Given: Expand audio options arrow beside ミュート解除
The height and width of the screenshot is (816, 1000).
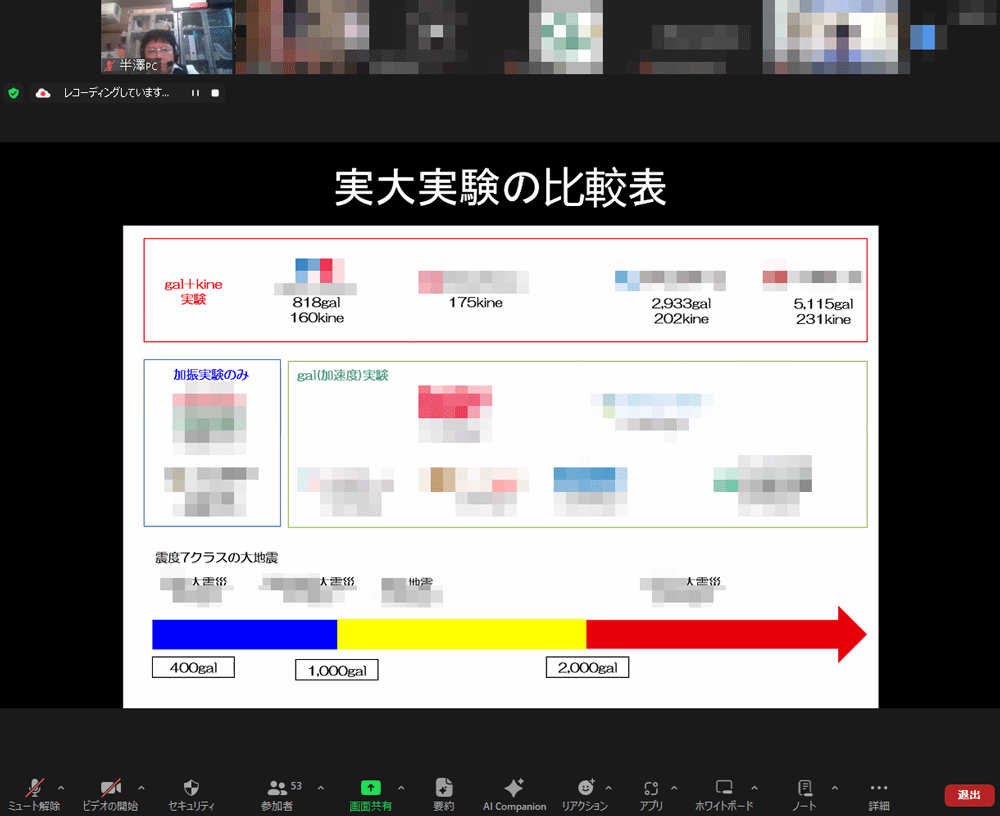Looking at the screenshot, I should (62, 787).
